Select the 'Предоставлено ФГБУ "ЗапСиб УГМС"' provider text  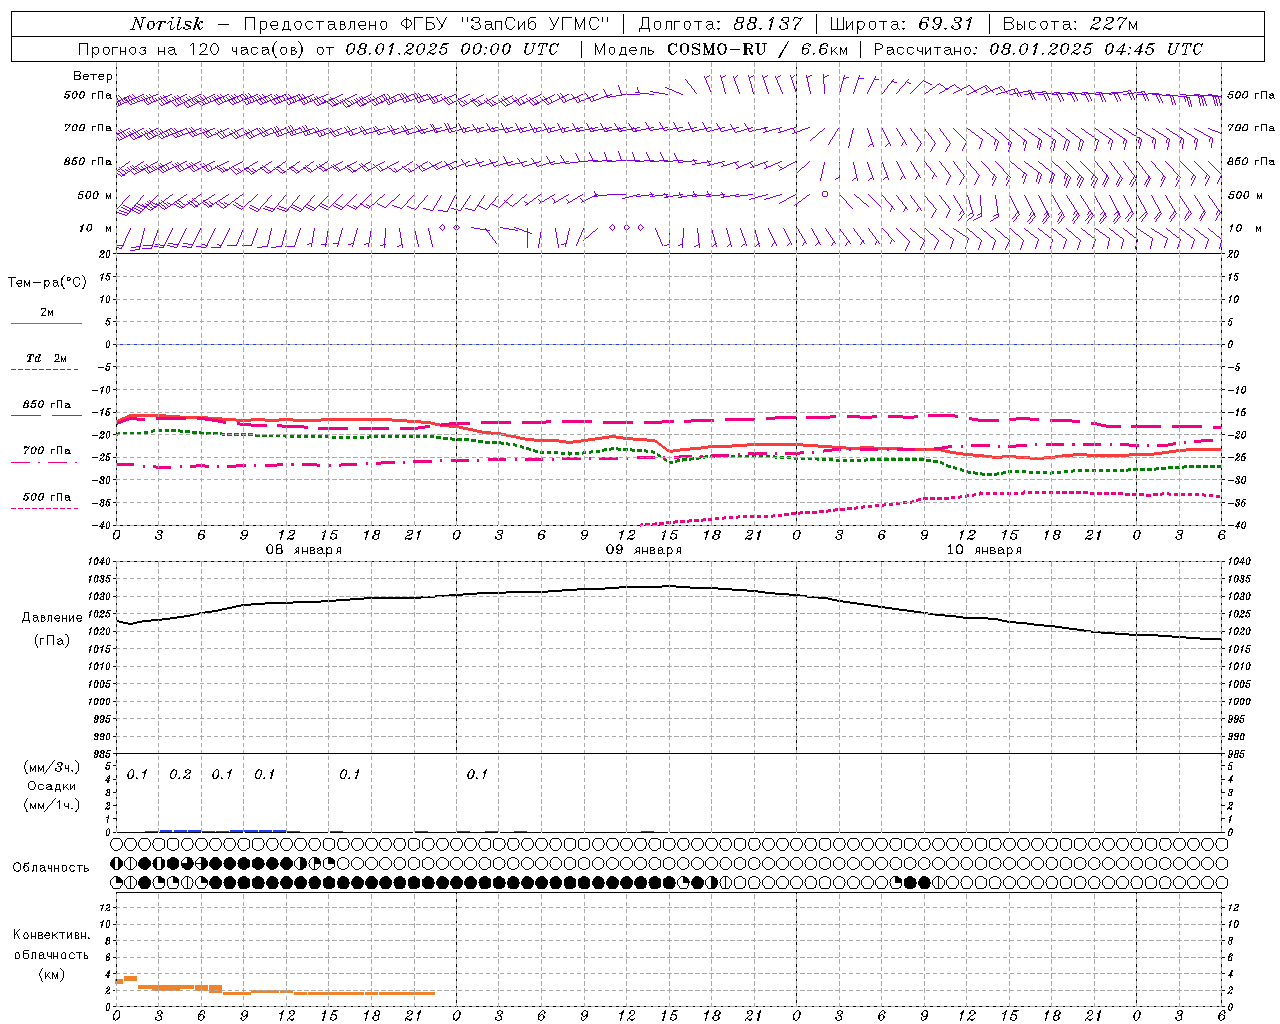click(427, 24)
